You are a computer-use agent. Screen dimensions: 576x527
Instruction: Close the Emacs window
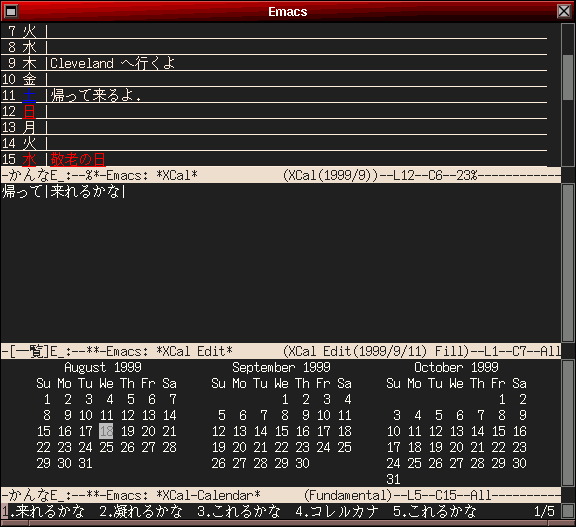pos(564,11)
